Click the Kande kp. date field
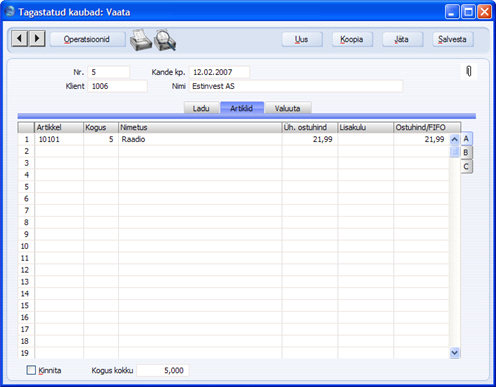496x387 pixels. point(219,72)
